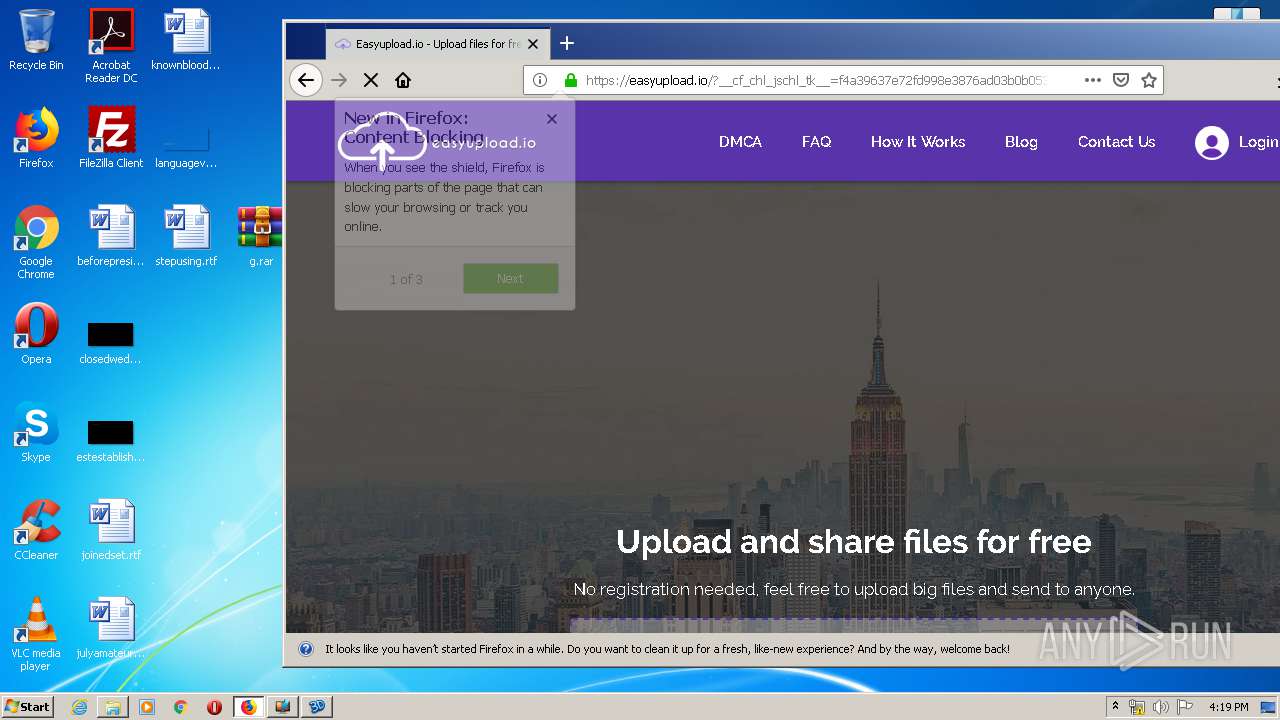Launch Acrobat Reader DC shortcut
This screenshot has width=1280, height=720.
[x=111, y=46]
